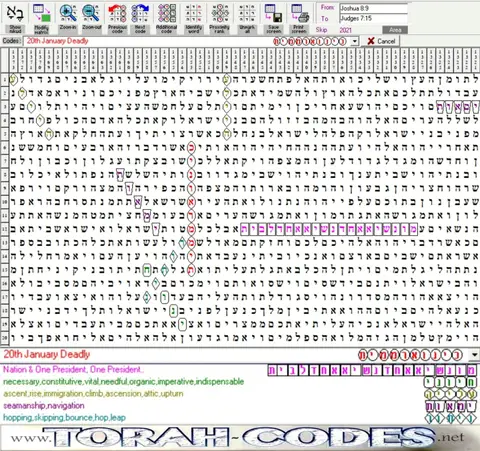The image size is (480, 451).
Task: Select '20th January Deadly' in the lower list
Action: (47, 354)
